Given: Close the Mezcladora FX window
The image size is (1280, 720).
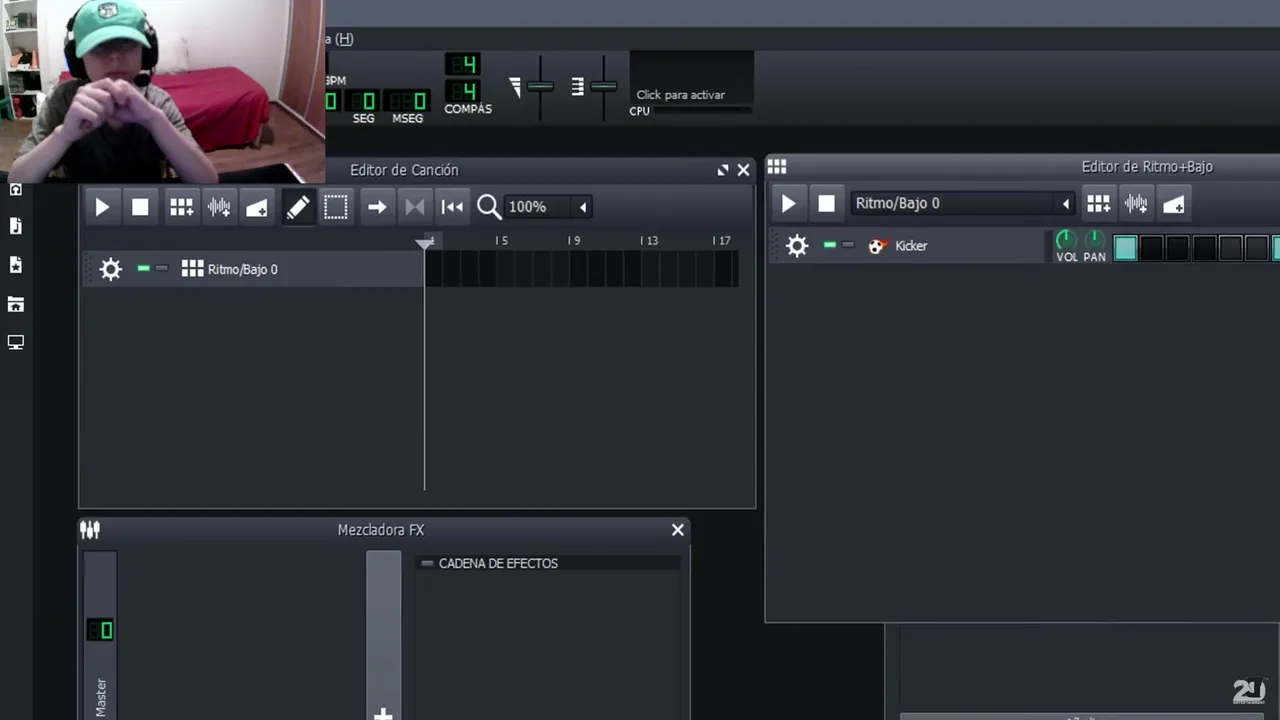Looking at the screenshot, I should click(678, 530).
